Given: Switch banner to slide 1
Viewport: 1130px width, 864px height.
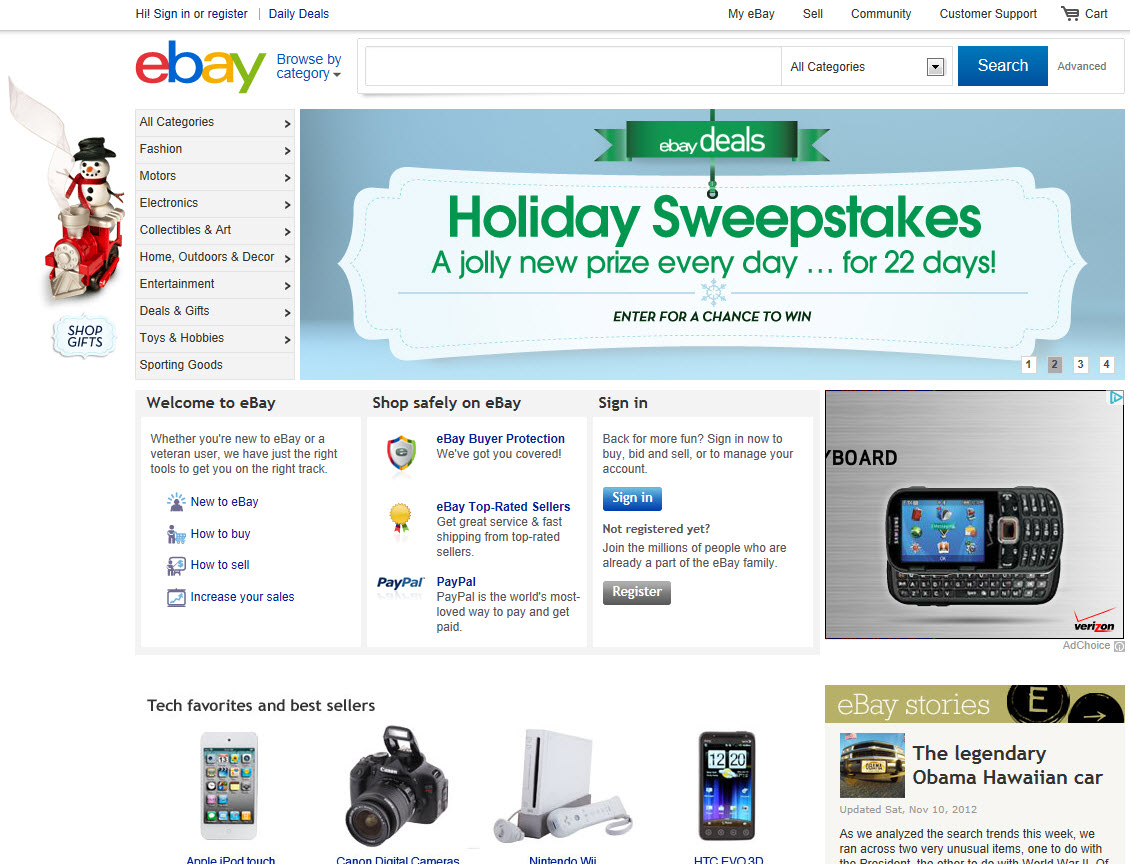Looking at the screenshot, I should (1028, 365).
